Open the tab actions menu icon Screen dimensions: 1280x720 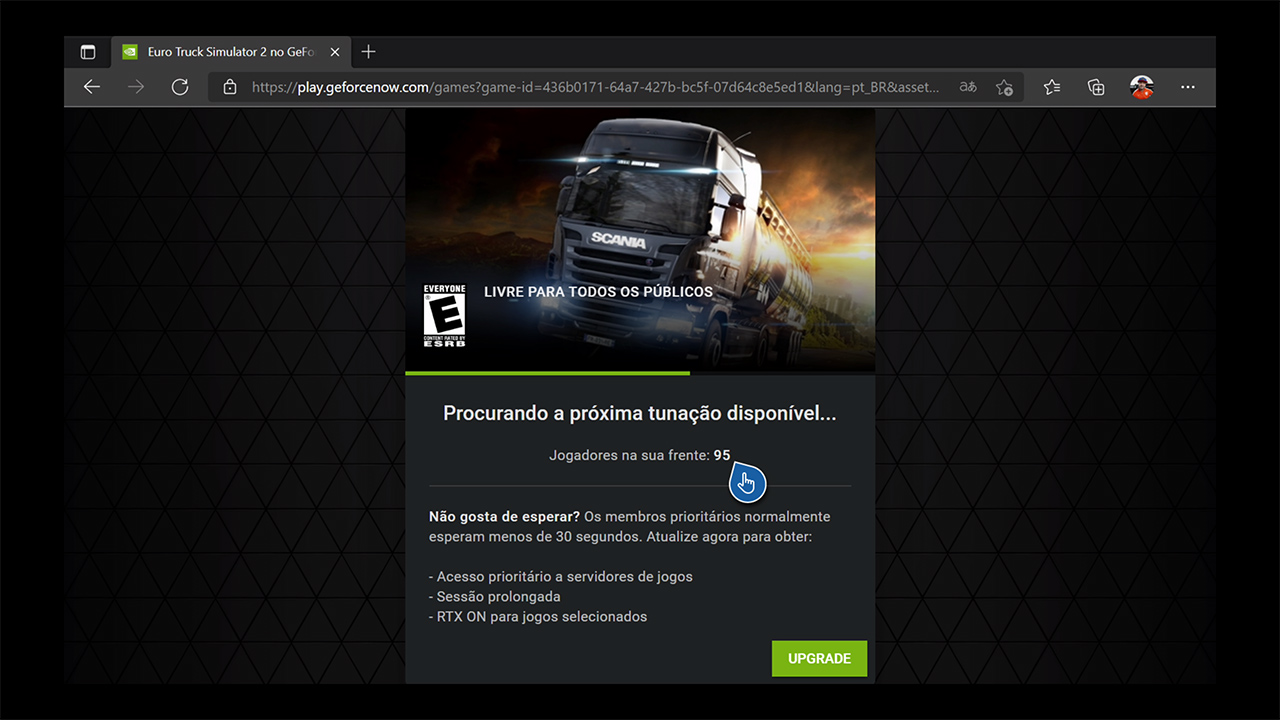tap(88, 52)
